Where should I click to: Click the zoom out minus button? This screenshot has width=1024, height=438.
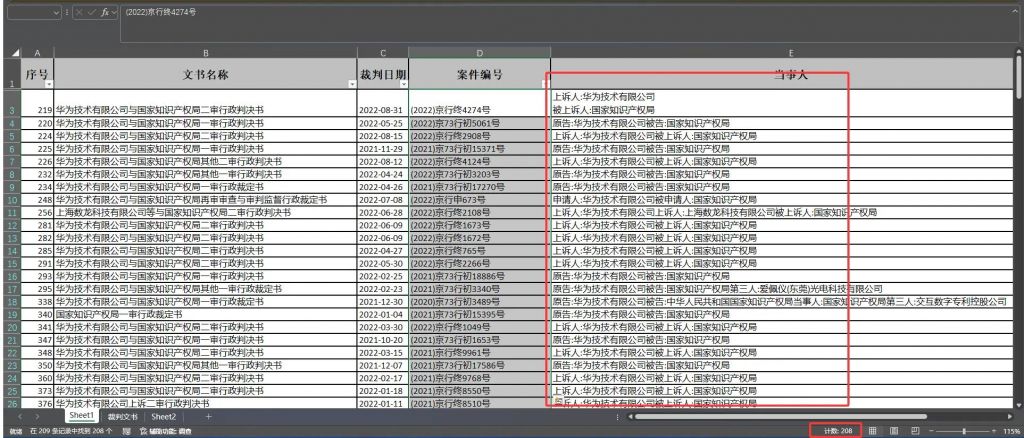932,431
